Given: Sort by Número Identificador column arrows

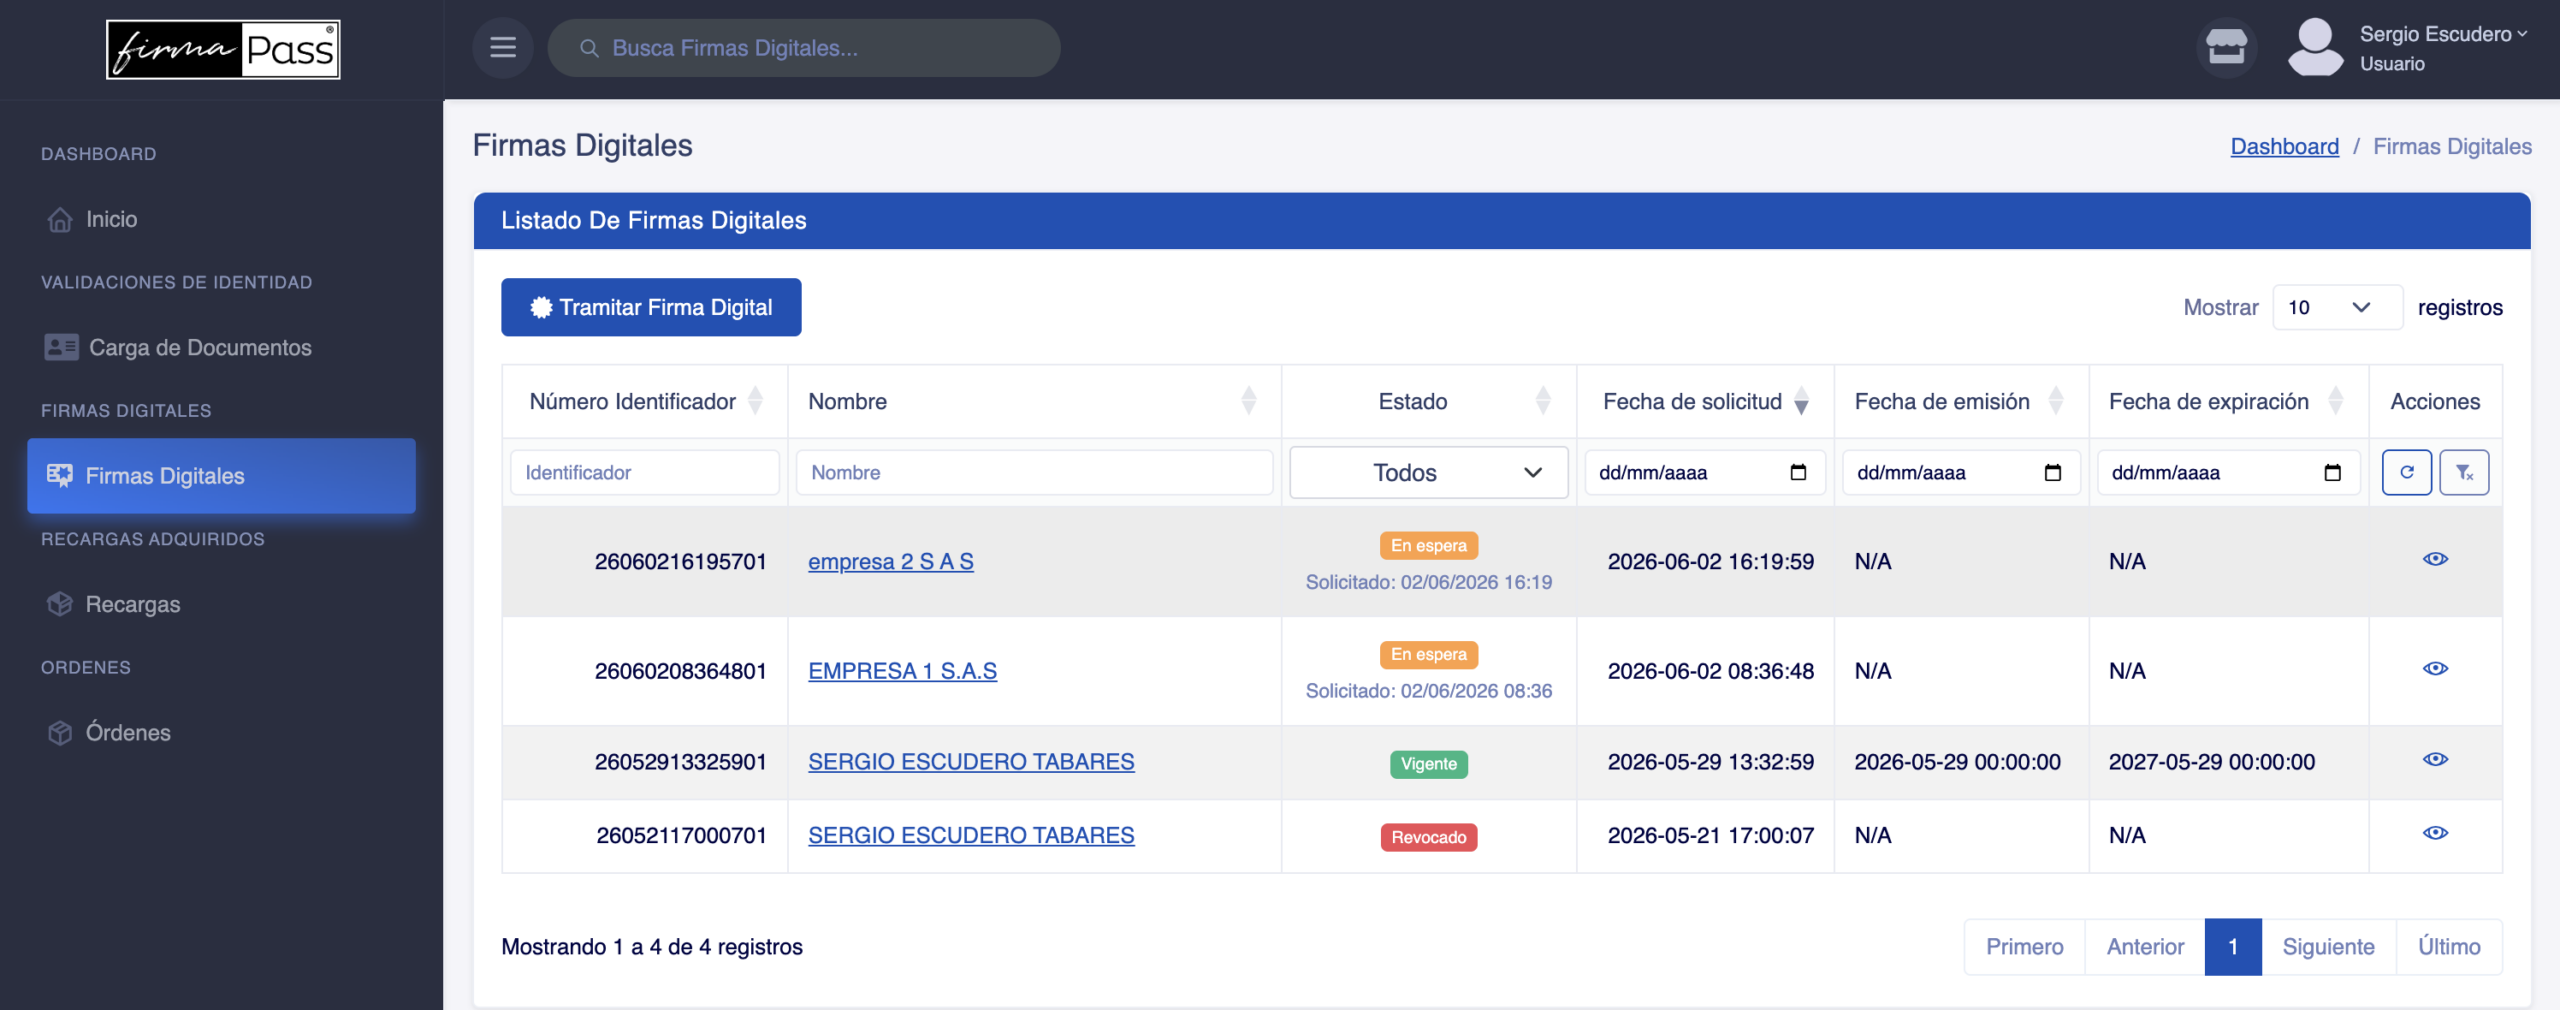Looking at the screenshot, I should click(x=756, y=401).
